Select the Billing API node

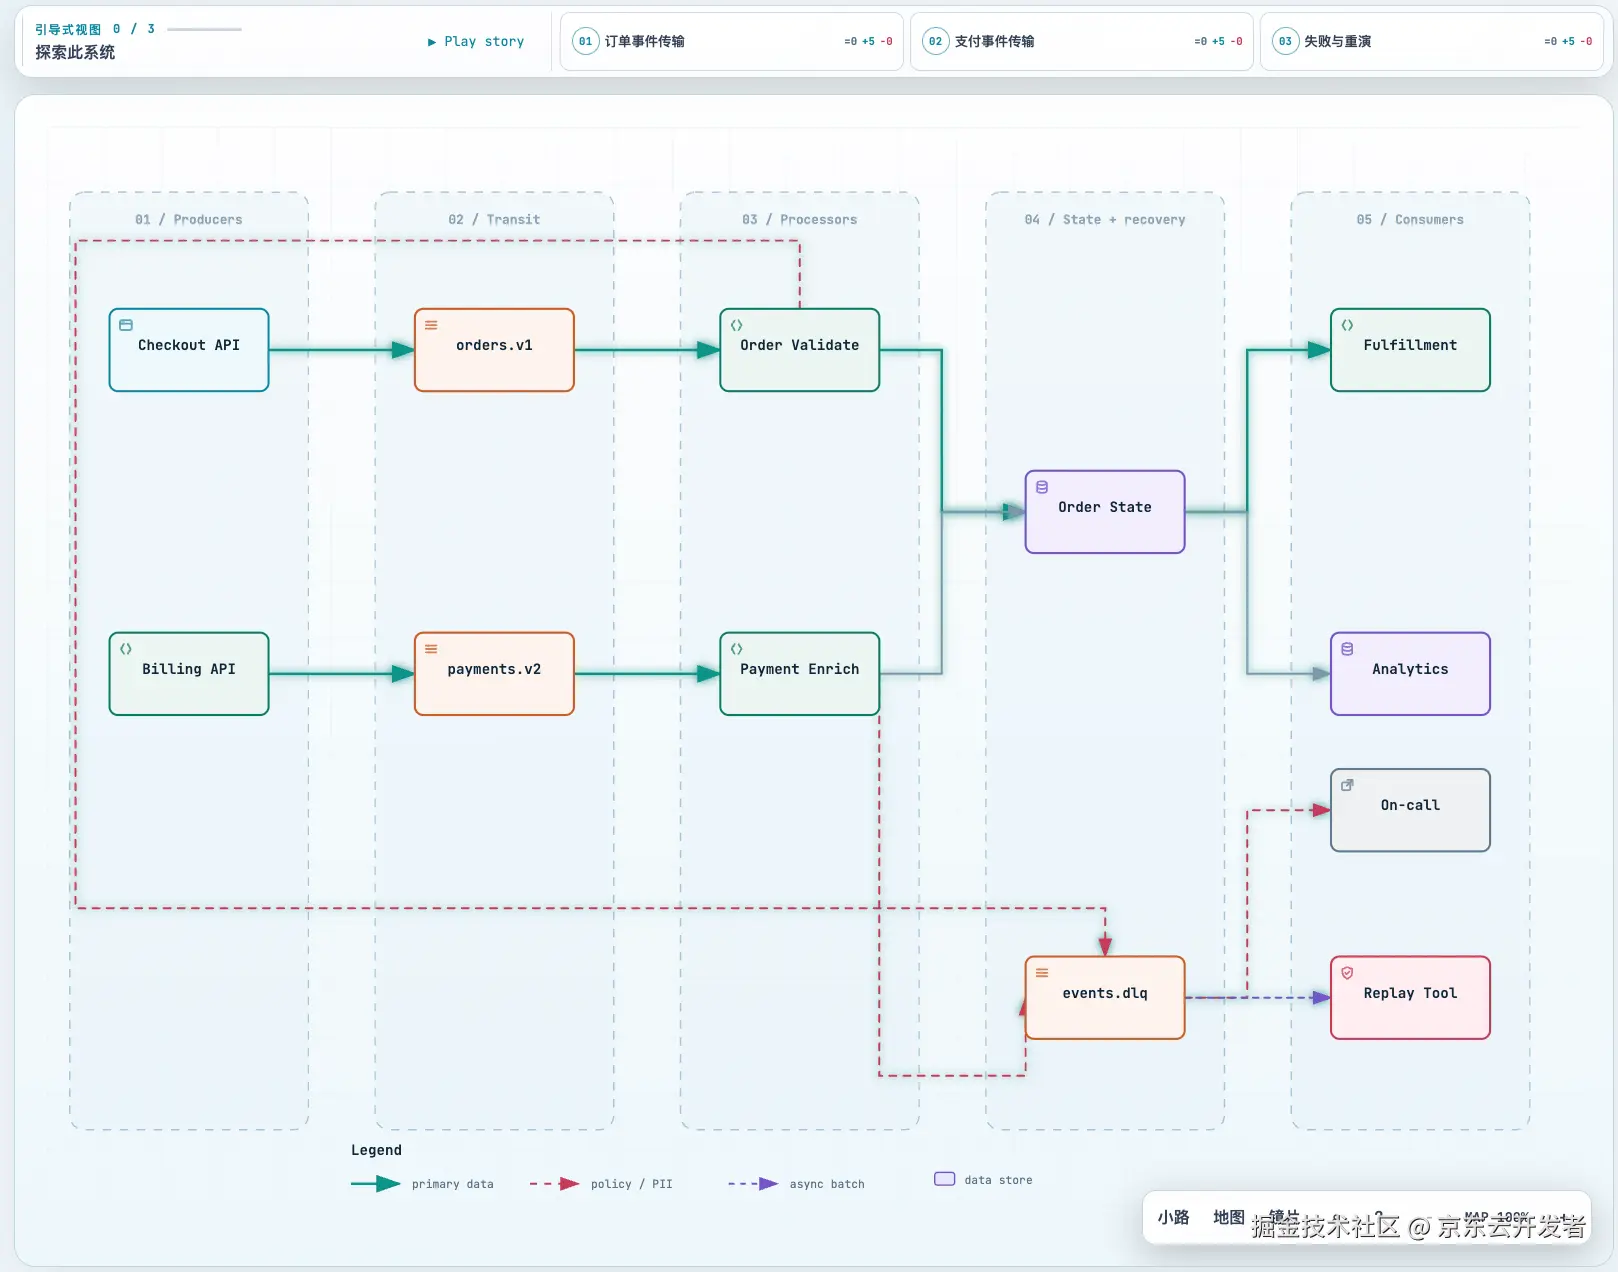tap(189, 674)
